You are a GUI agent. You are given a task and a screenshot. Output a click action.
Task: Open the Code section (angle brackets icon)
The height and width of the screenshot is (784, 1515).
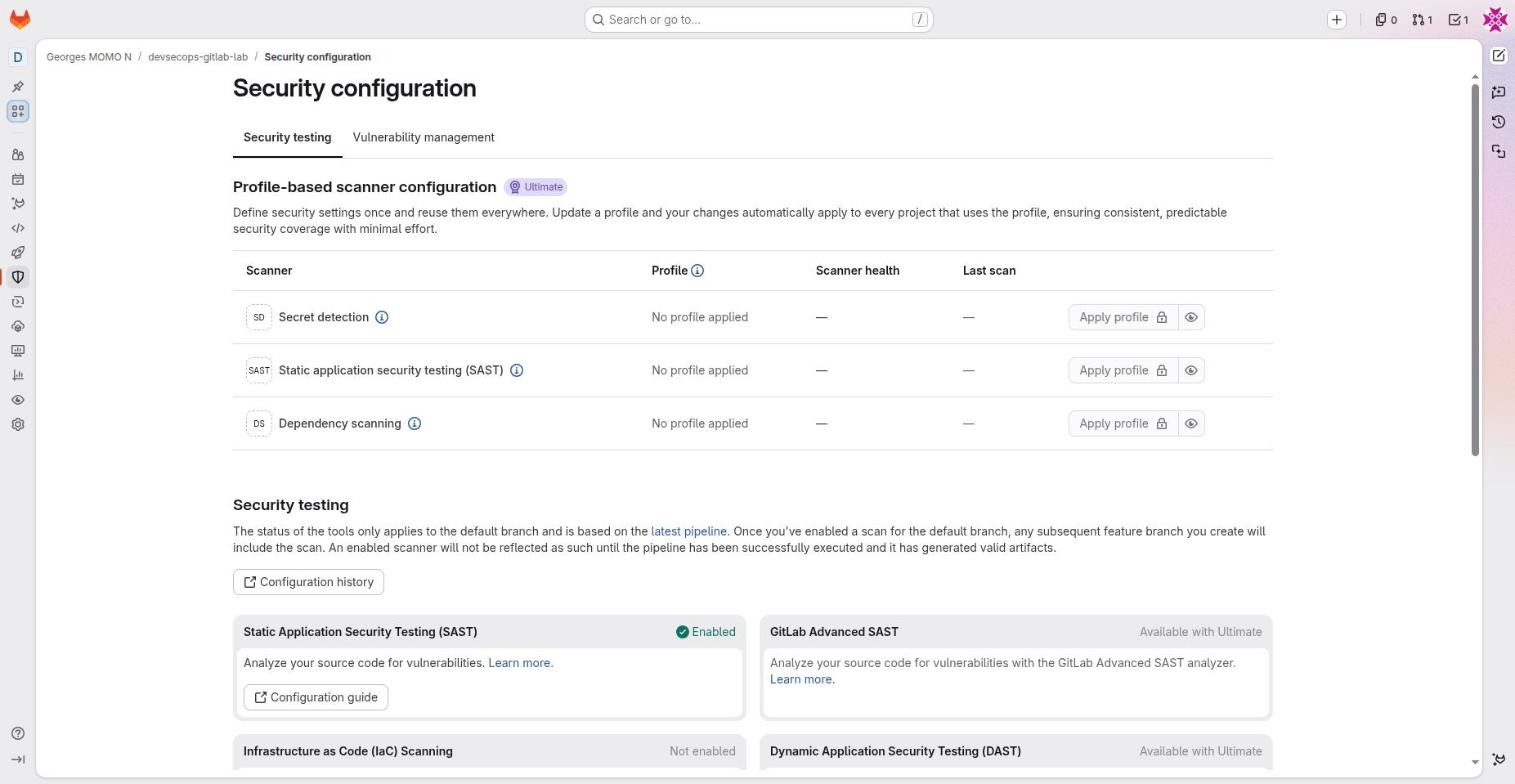pyautogui.click(x=18, y=228)
